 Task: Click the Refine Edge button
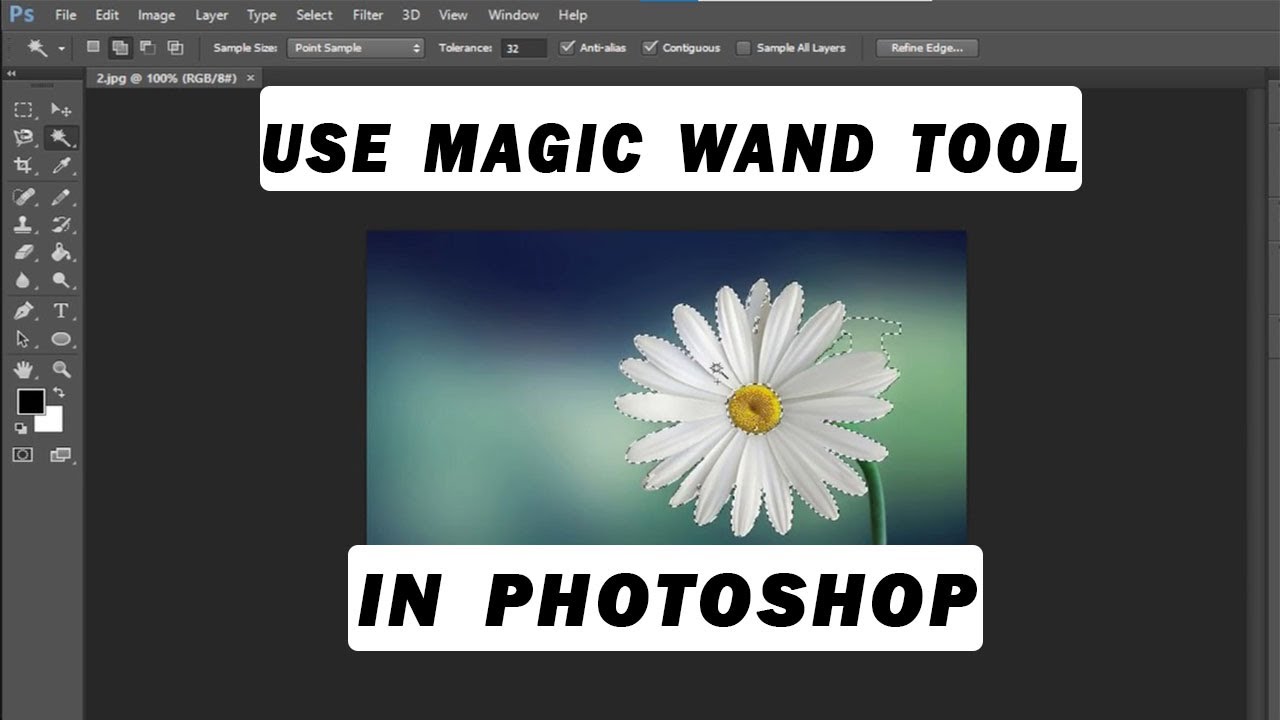pos(927,47)
